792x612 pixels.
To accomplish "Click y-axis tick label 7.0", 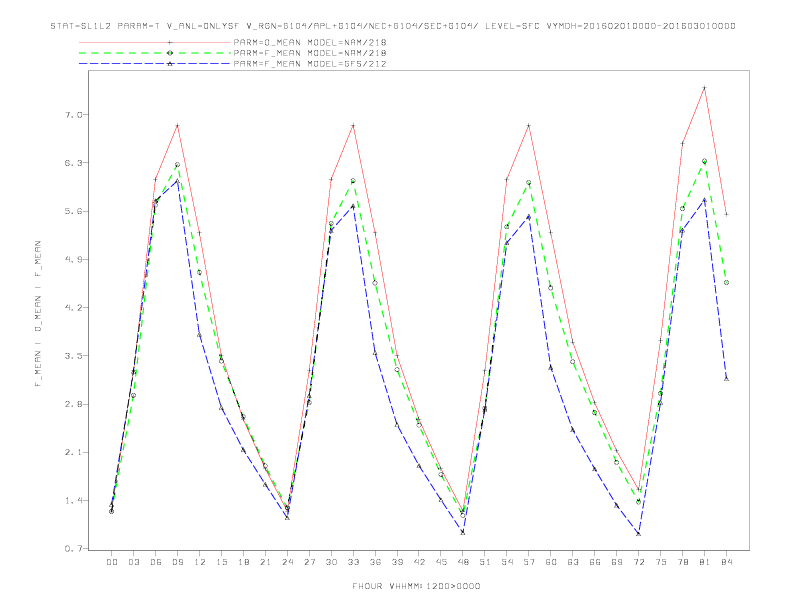I will [73, 115].
